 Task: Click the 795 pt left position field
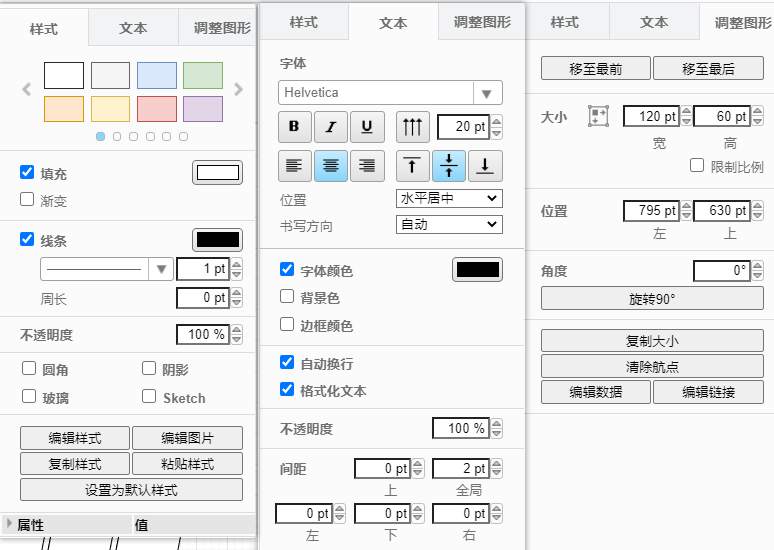pyautogui.click(x=652, y=211)
